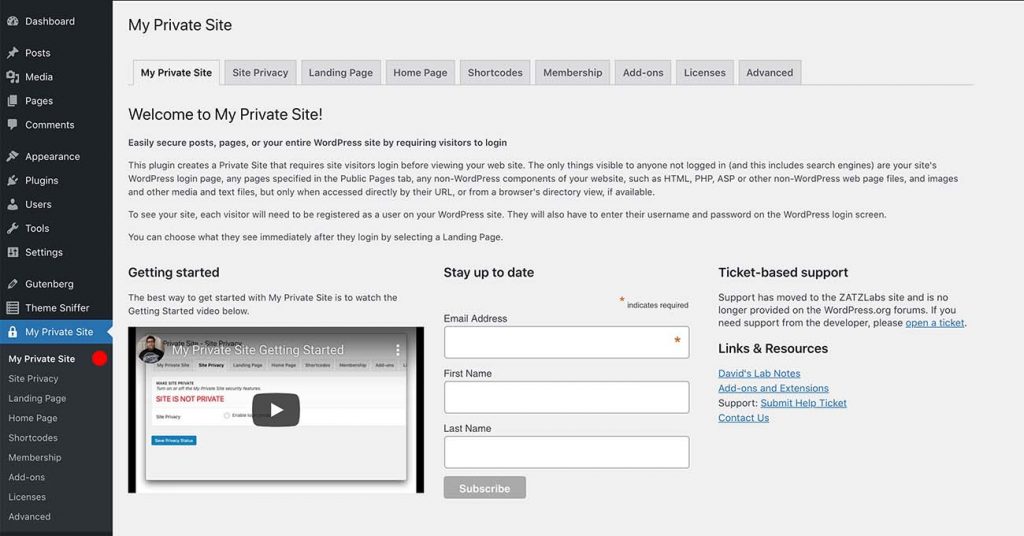This screenshot has width=1024, height=536.
Task: Click the Tools wrench icon
Action: point(12,228)
